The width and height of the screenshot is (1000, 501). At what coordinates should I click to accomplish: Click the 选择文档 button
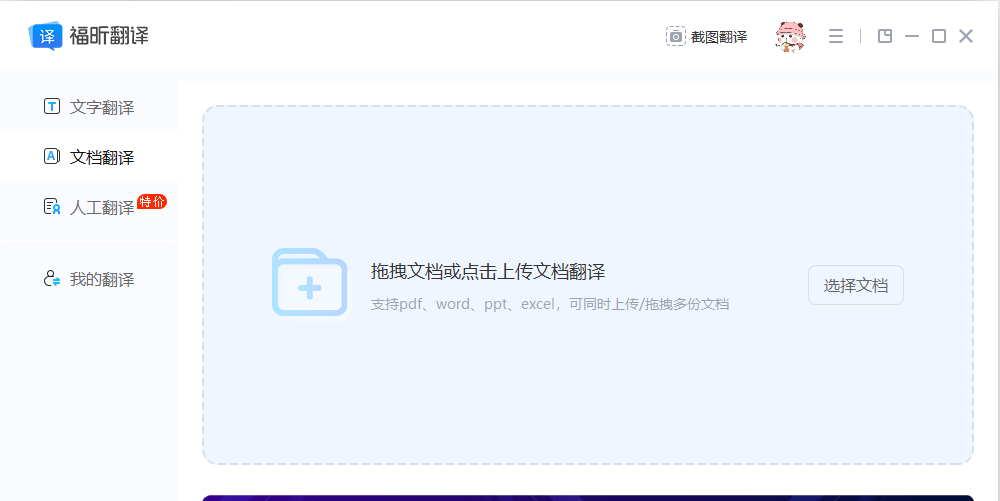856,285
